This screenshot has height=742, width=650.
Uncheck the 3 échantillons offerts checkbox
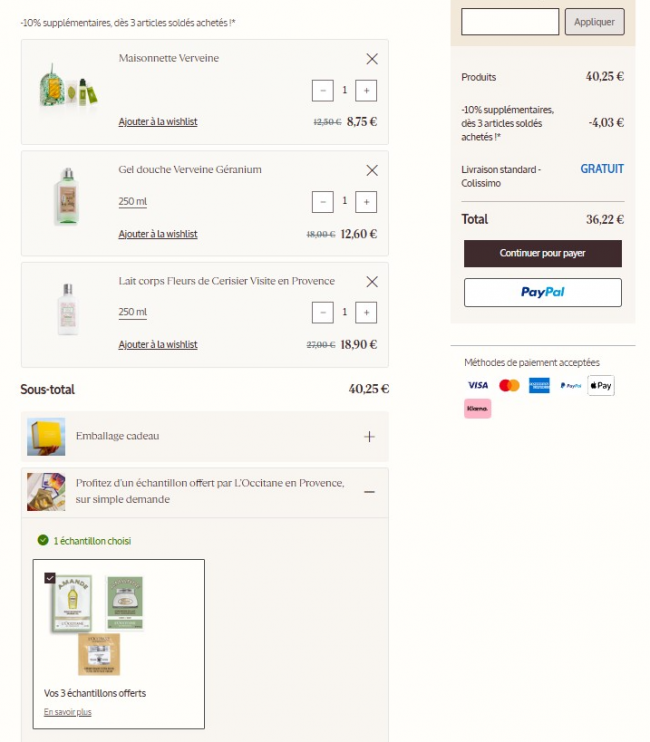click(x=50, y=577)
